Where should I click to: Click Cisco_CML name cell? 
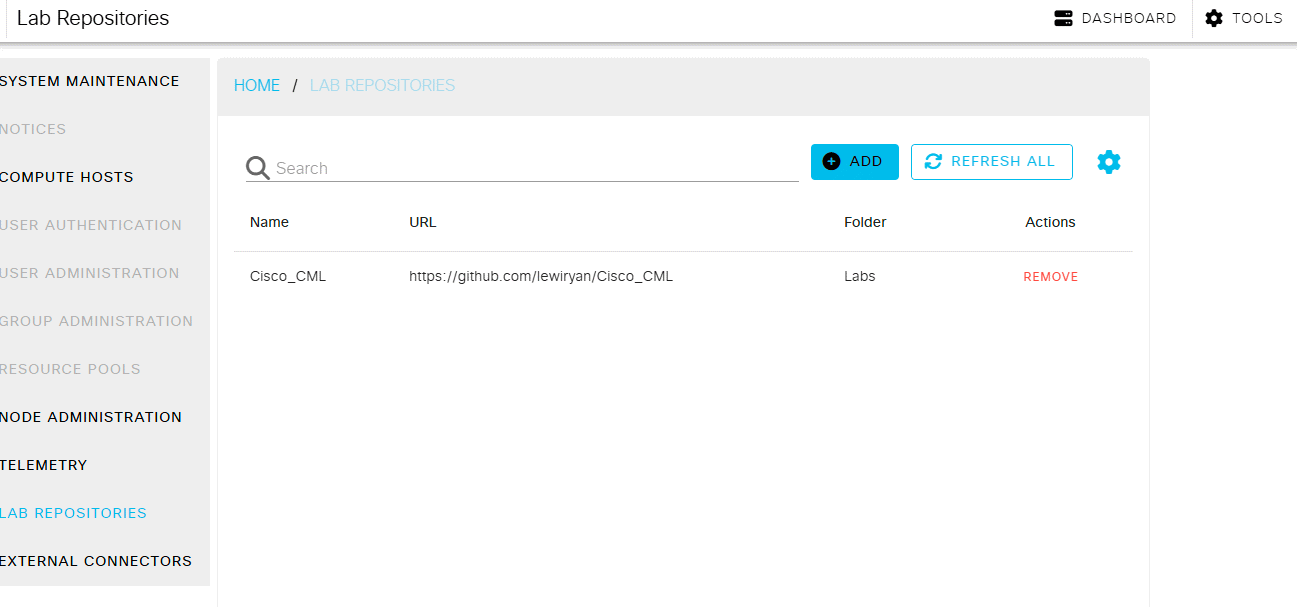click(x=288, y=277)
